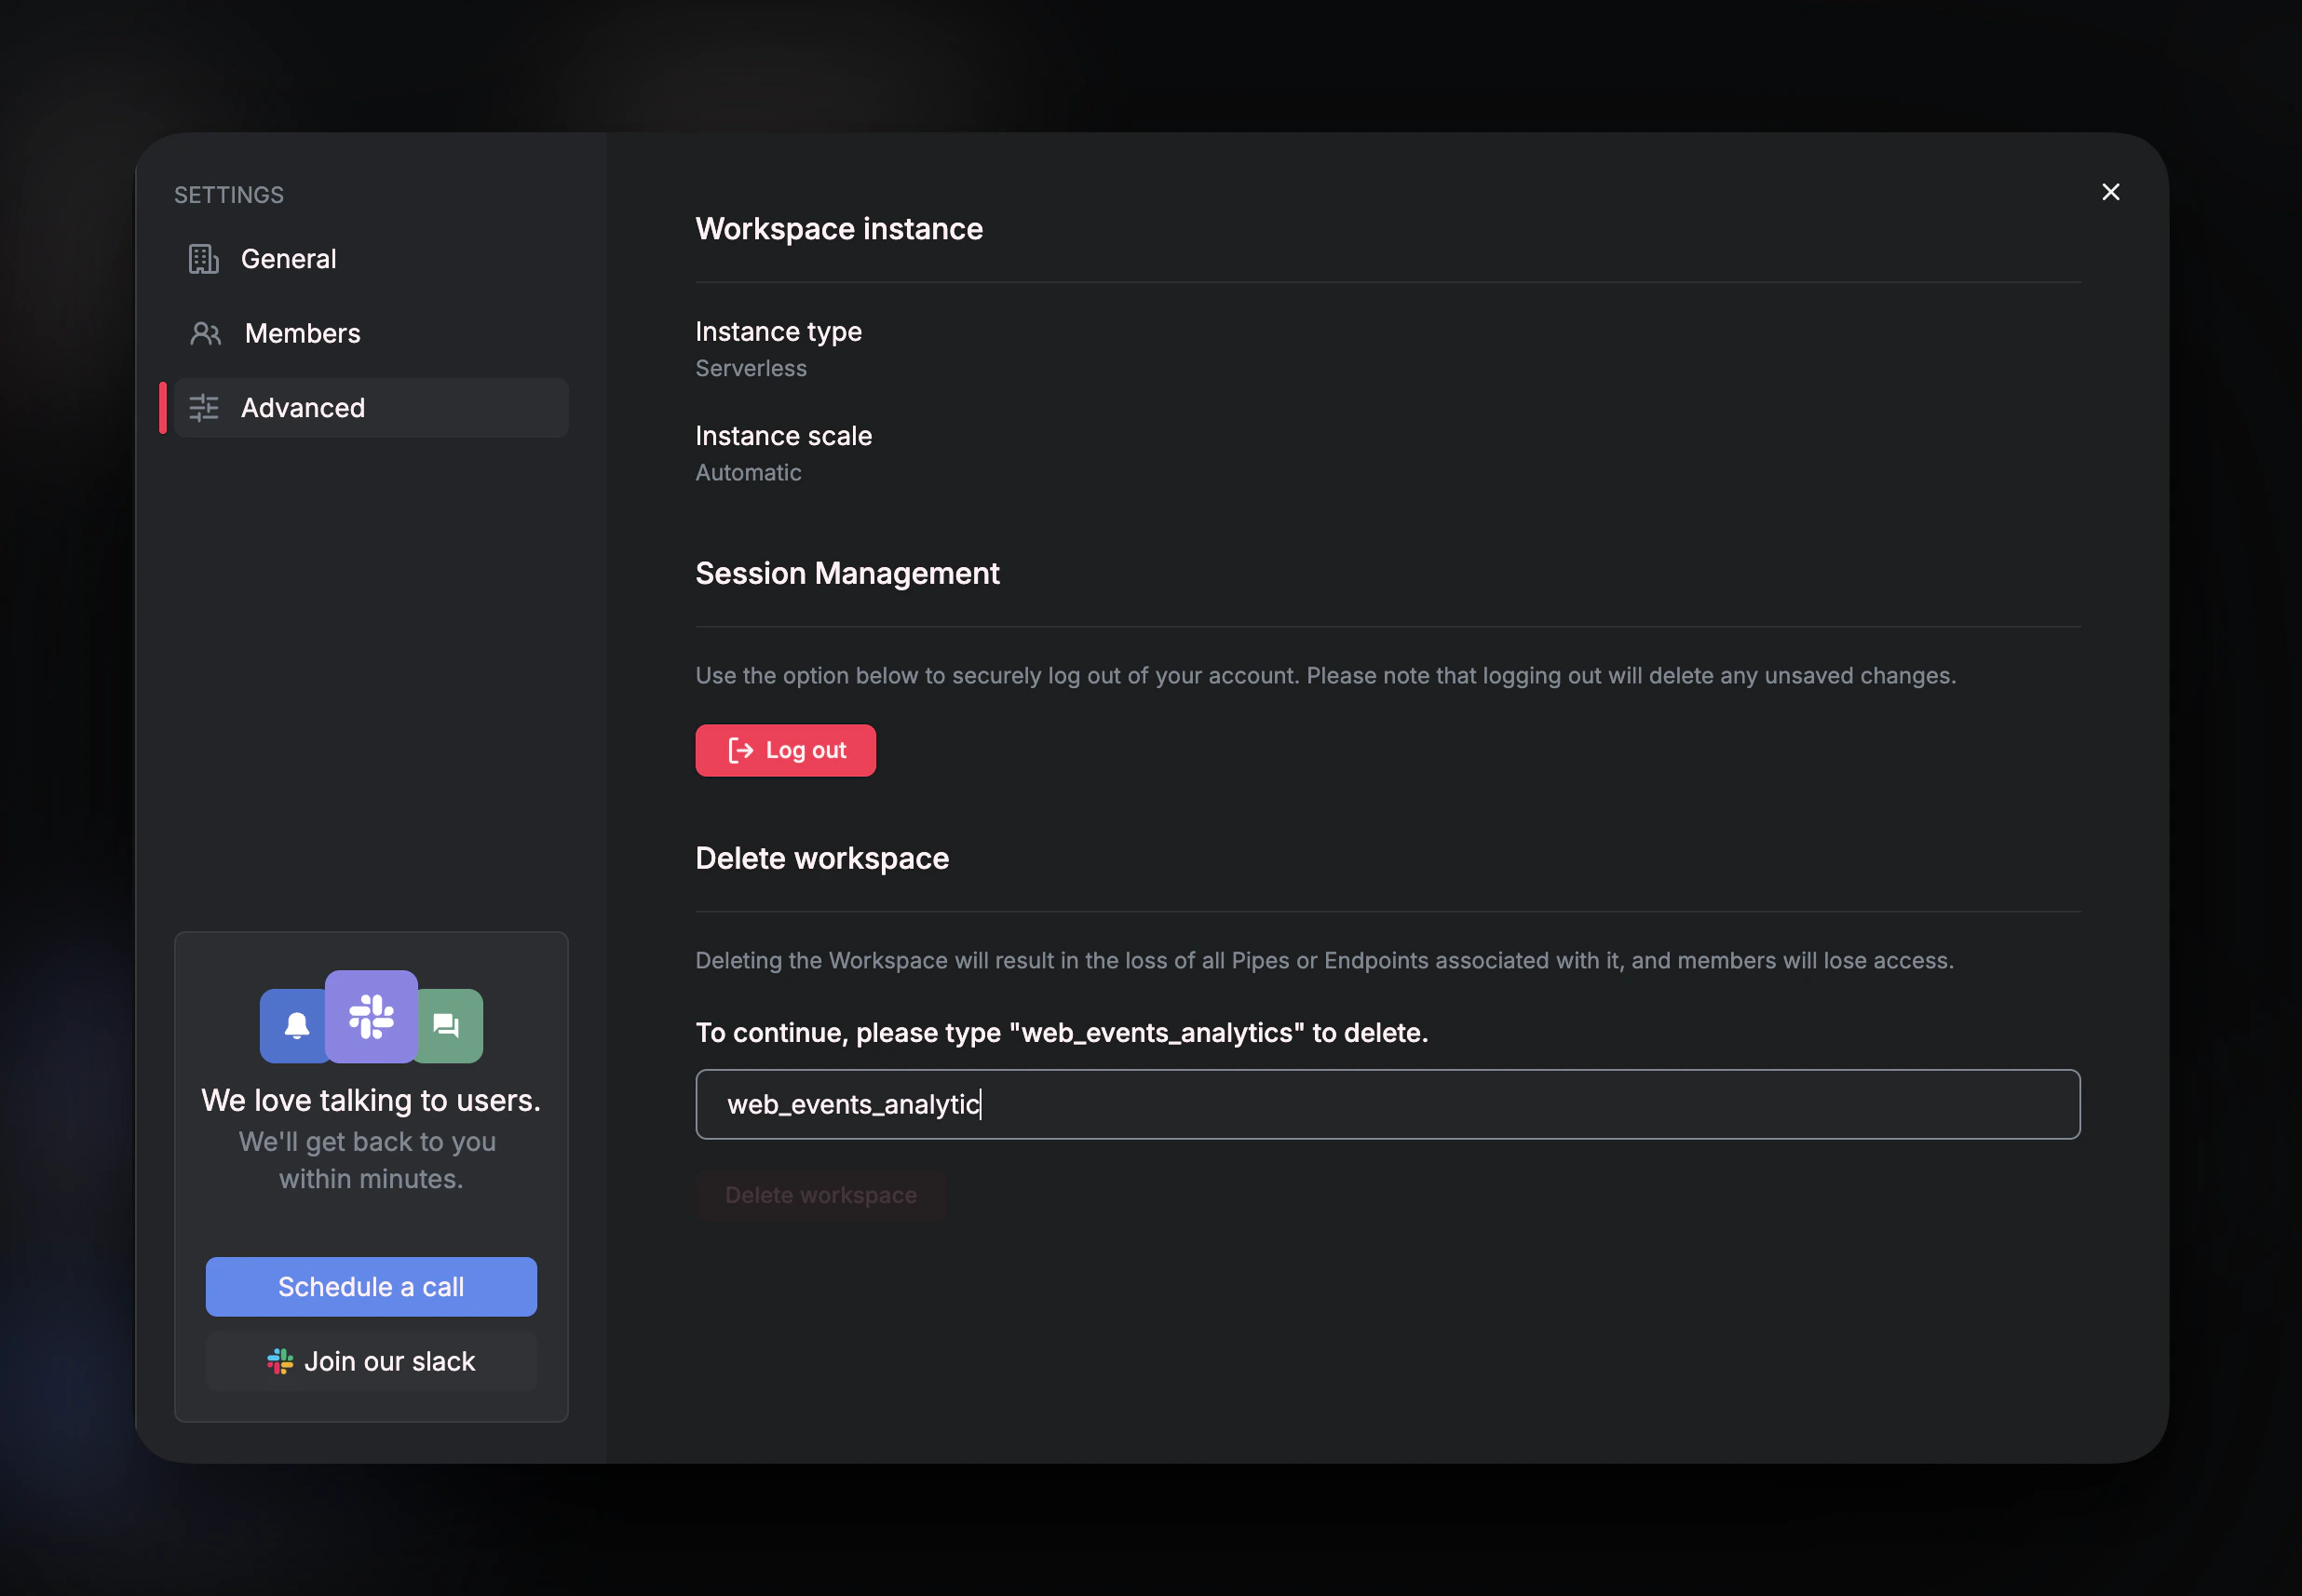Click the logout arrow icon

[x=740, y=751]
